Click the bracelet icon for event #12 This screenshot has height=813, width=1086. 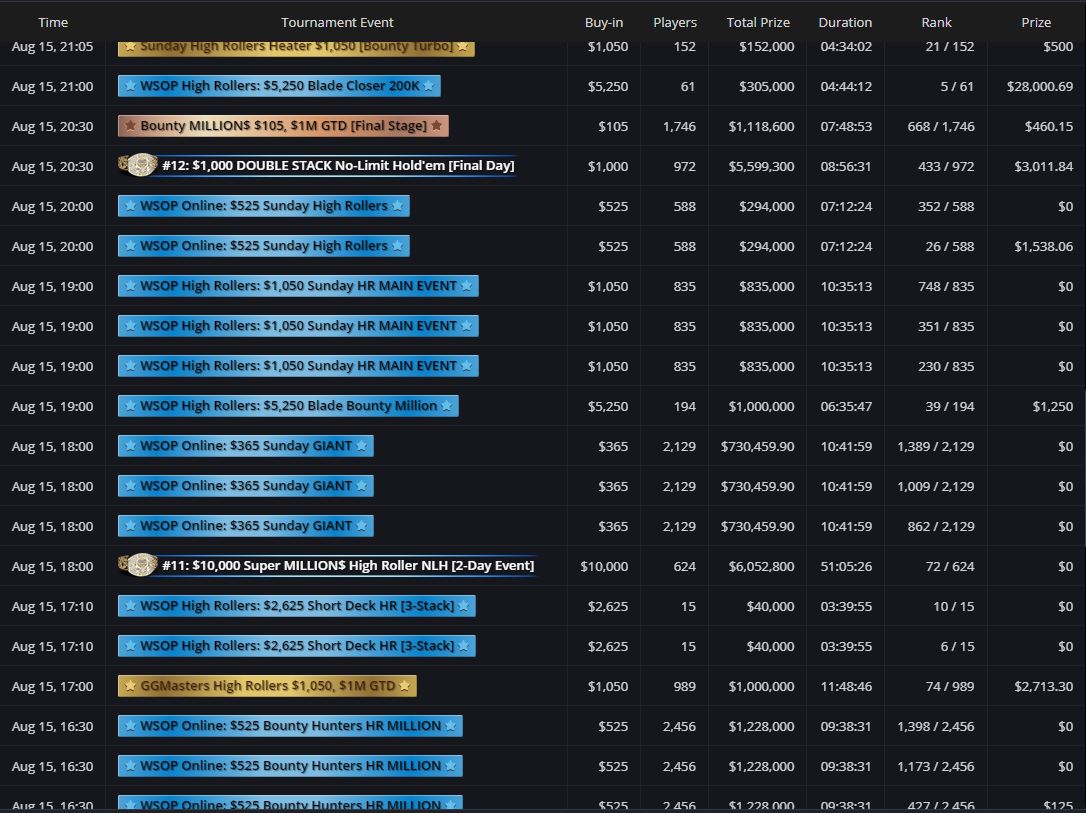point(138,165)
